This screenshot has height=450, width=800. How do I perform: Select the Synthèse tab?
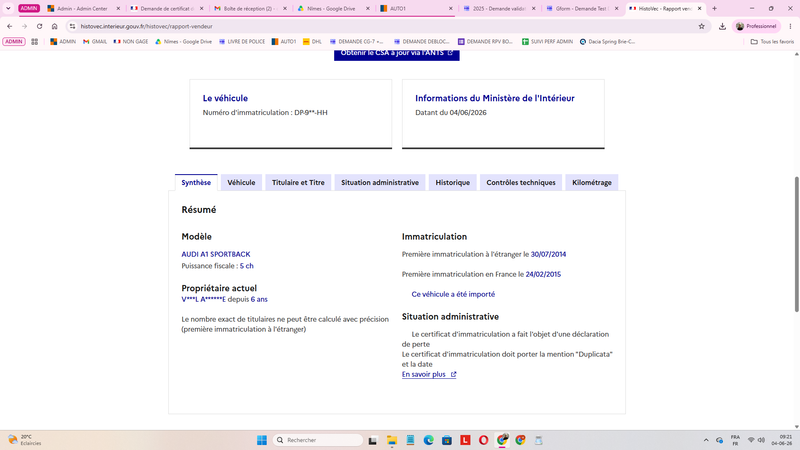(x=196, y=183)
